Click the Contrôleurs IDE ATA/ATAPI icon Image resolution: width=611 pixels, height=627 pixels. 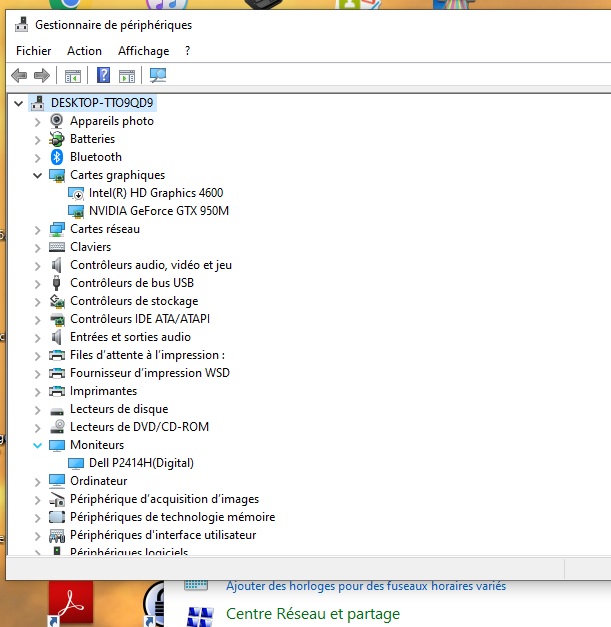click(x=57, y=319)
